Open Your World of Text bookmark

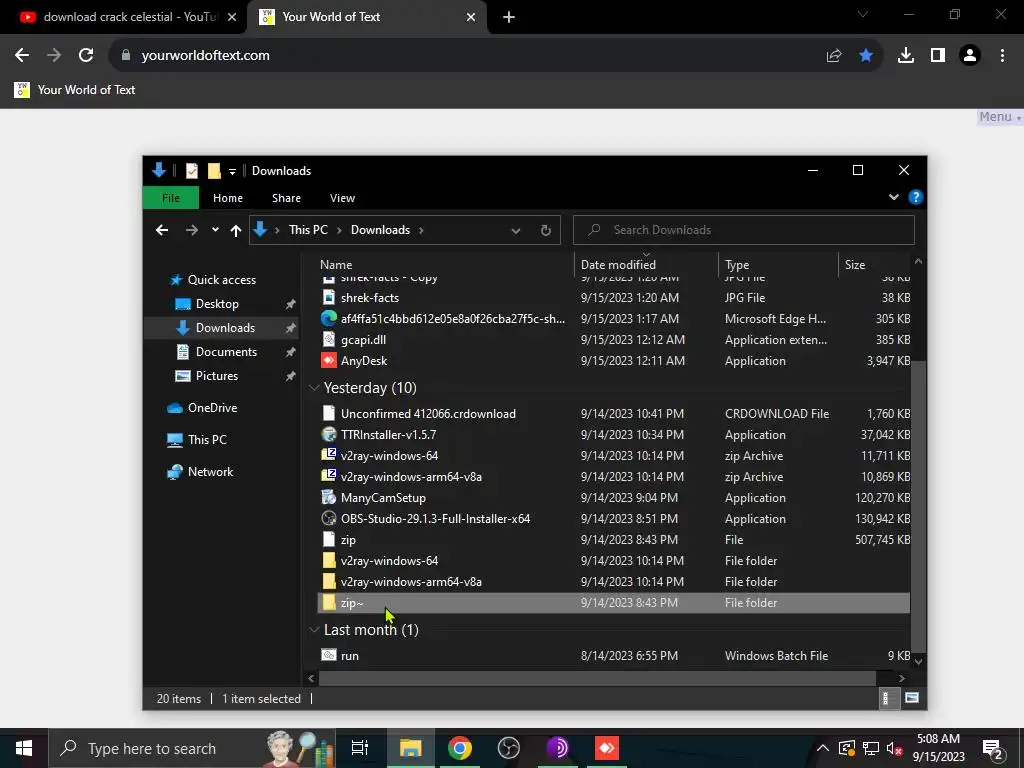[x=75, y=90]
